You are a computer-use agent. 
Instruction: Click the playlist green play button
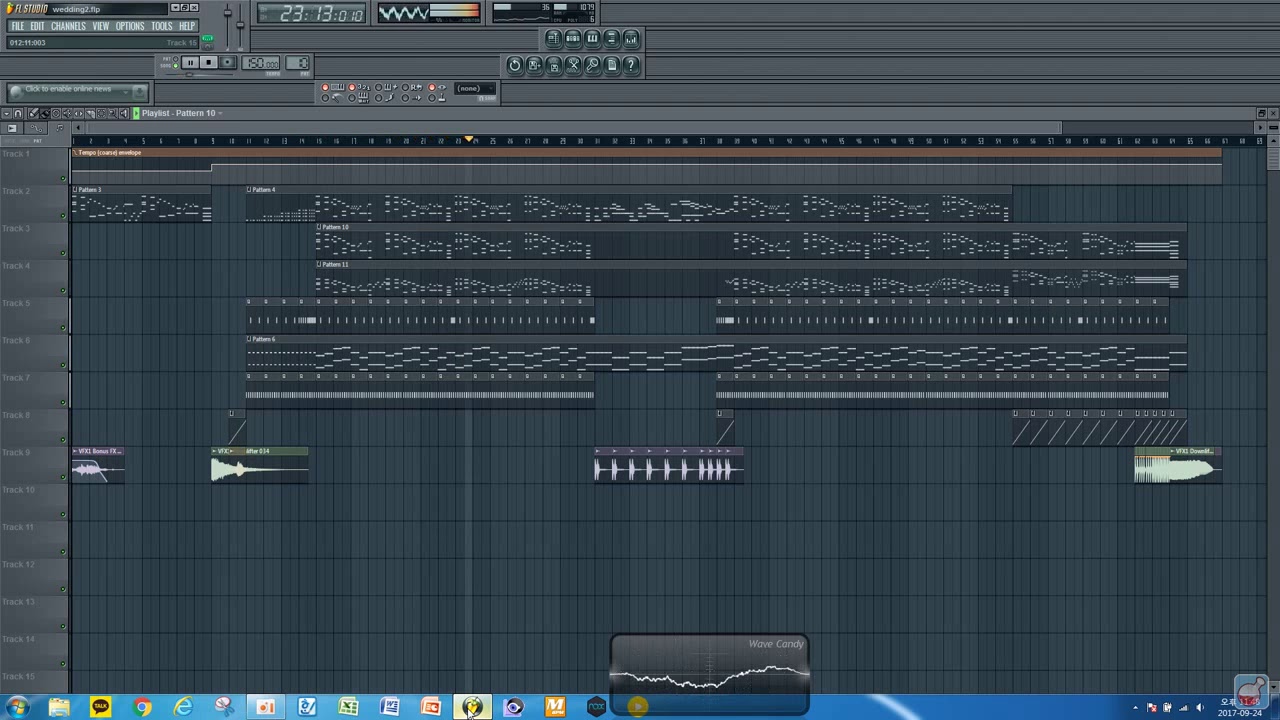pyautogui.click(x=136, y=113)
